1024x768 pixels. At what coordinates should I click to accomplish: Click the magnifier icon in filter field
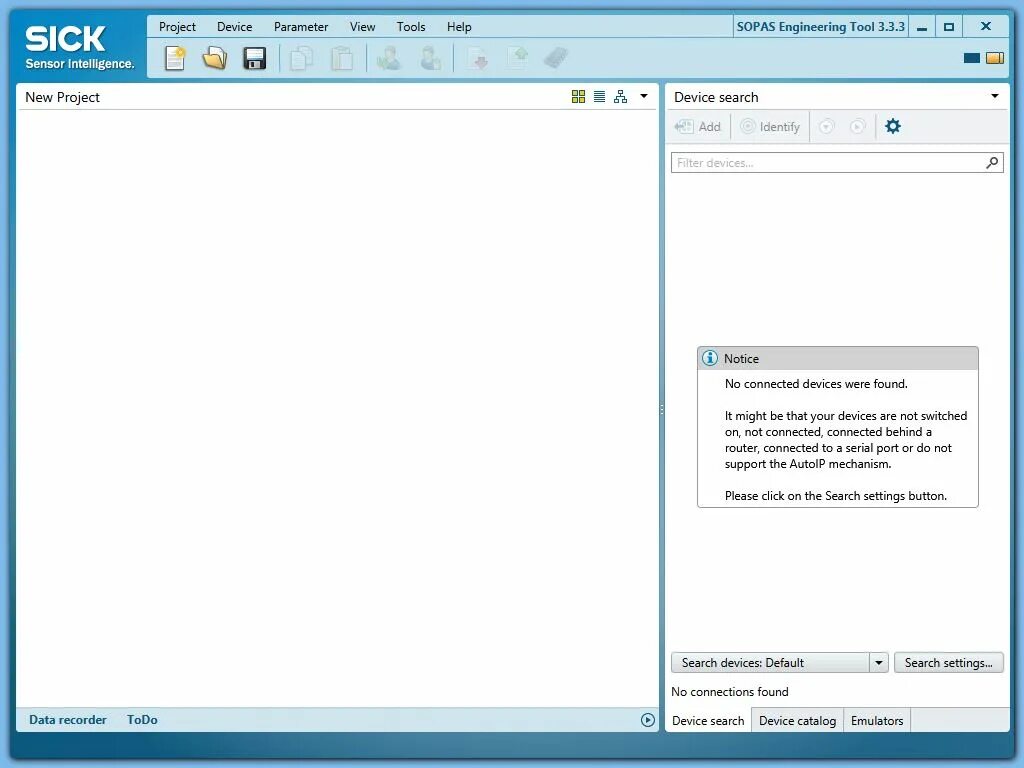pyautogui.click(x=991, y=163)
